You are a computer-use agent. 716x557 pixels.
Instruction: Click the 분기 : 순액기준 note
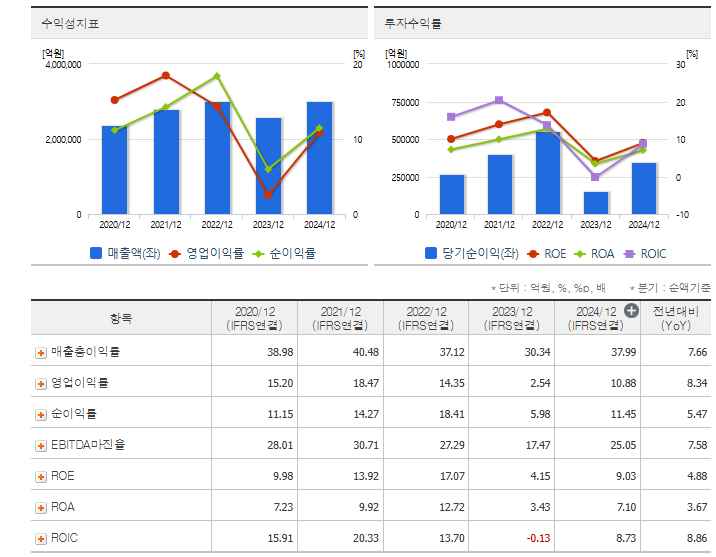coord(669,288)
